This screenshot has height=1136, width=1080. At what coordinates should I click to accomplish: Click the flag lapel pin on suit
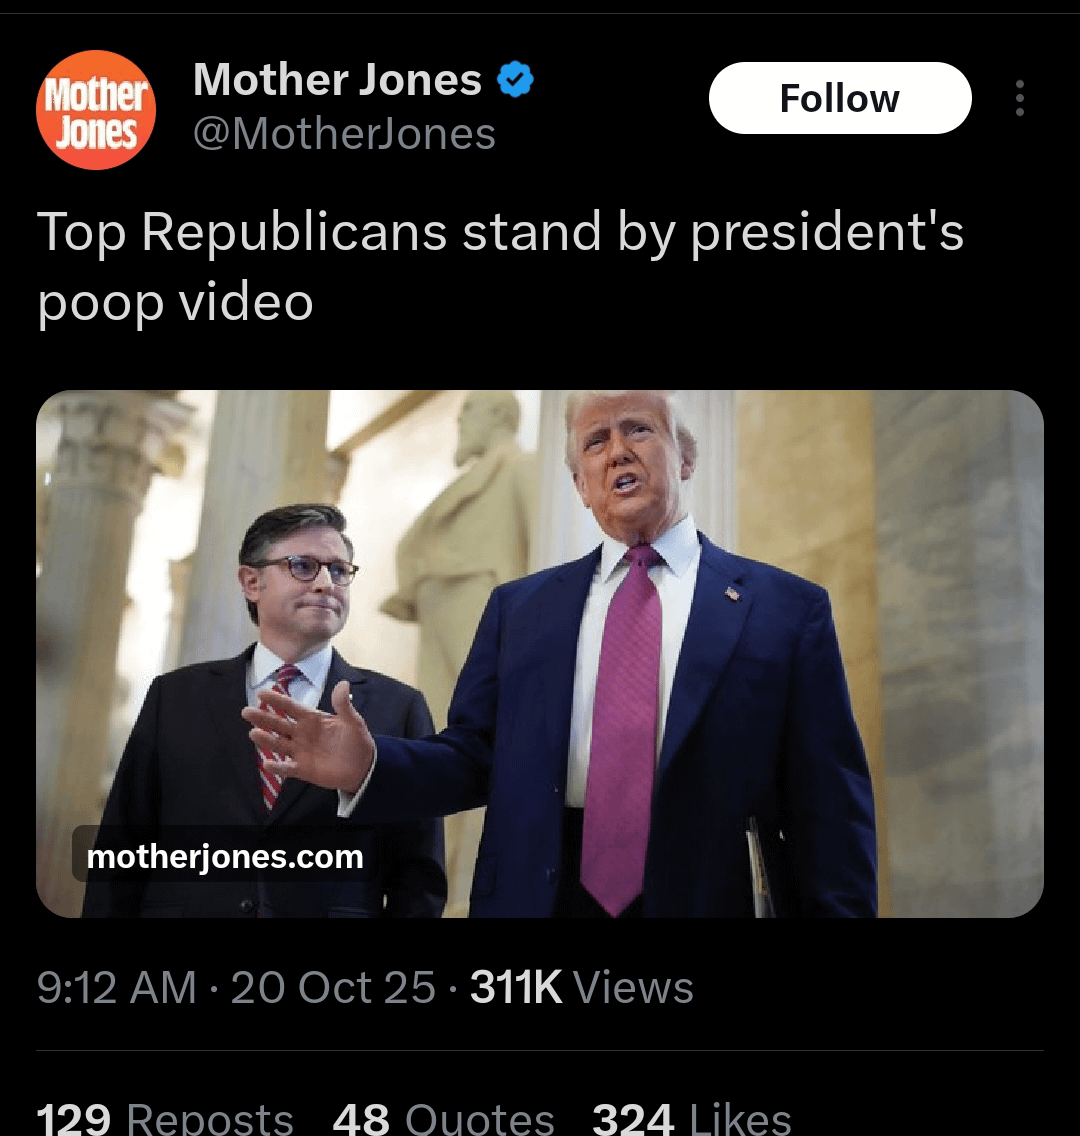733,594
